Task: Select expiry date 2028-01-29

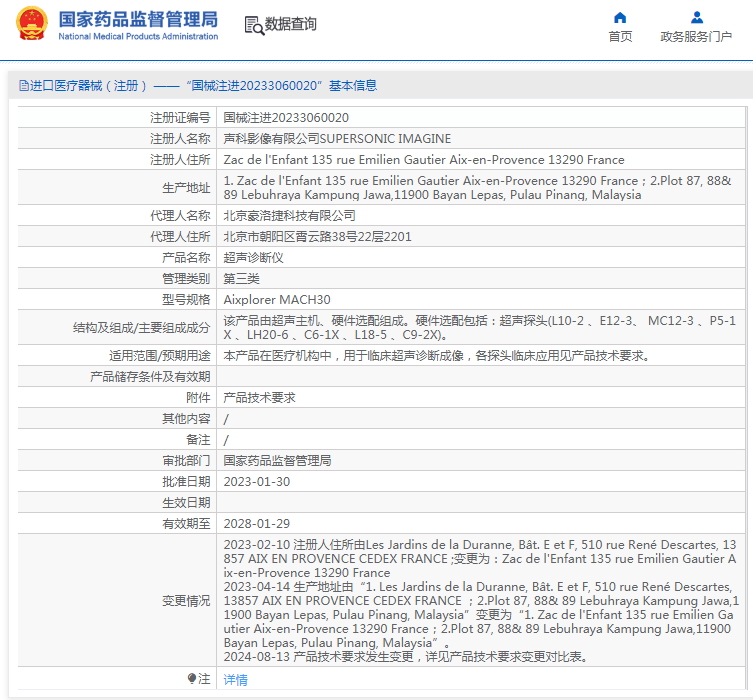Action: pos(257,524)
